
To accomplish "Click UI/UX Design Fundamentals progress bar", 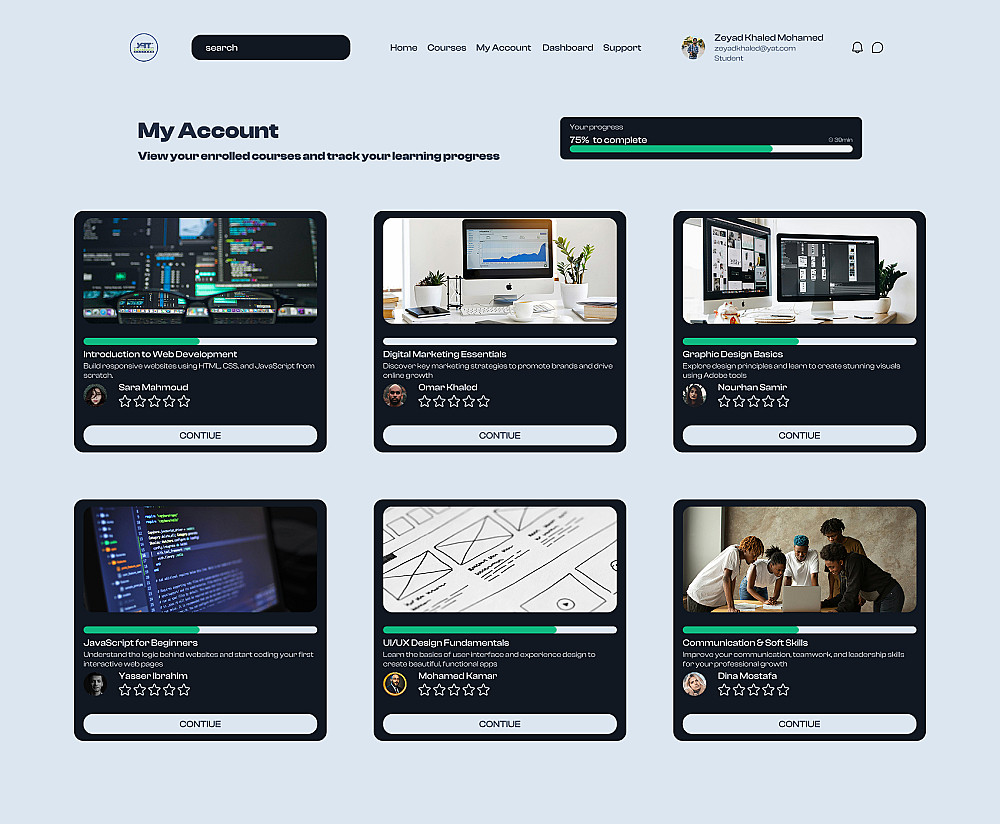I will point(499,629).
